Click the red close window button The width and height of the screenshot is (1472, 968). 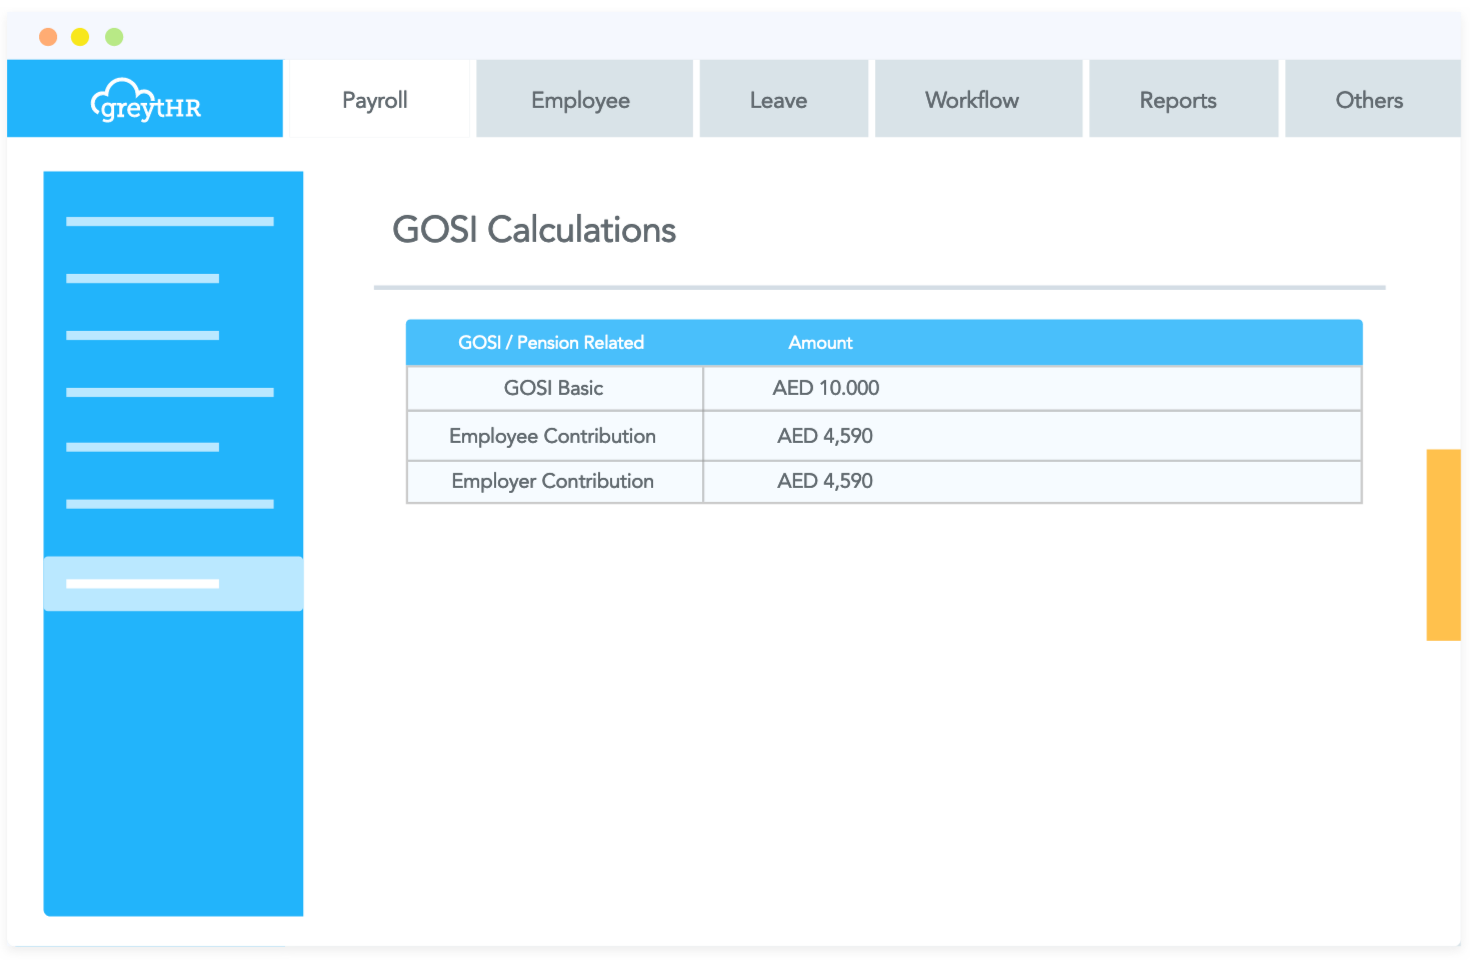click(x=48, y=37)
